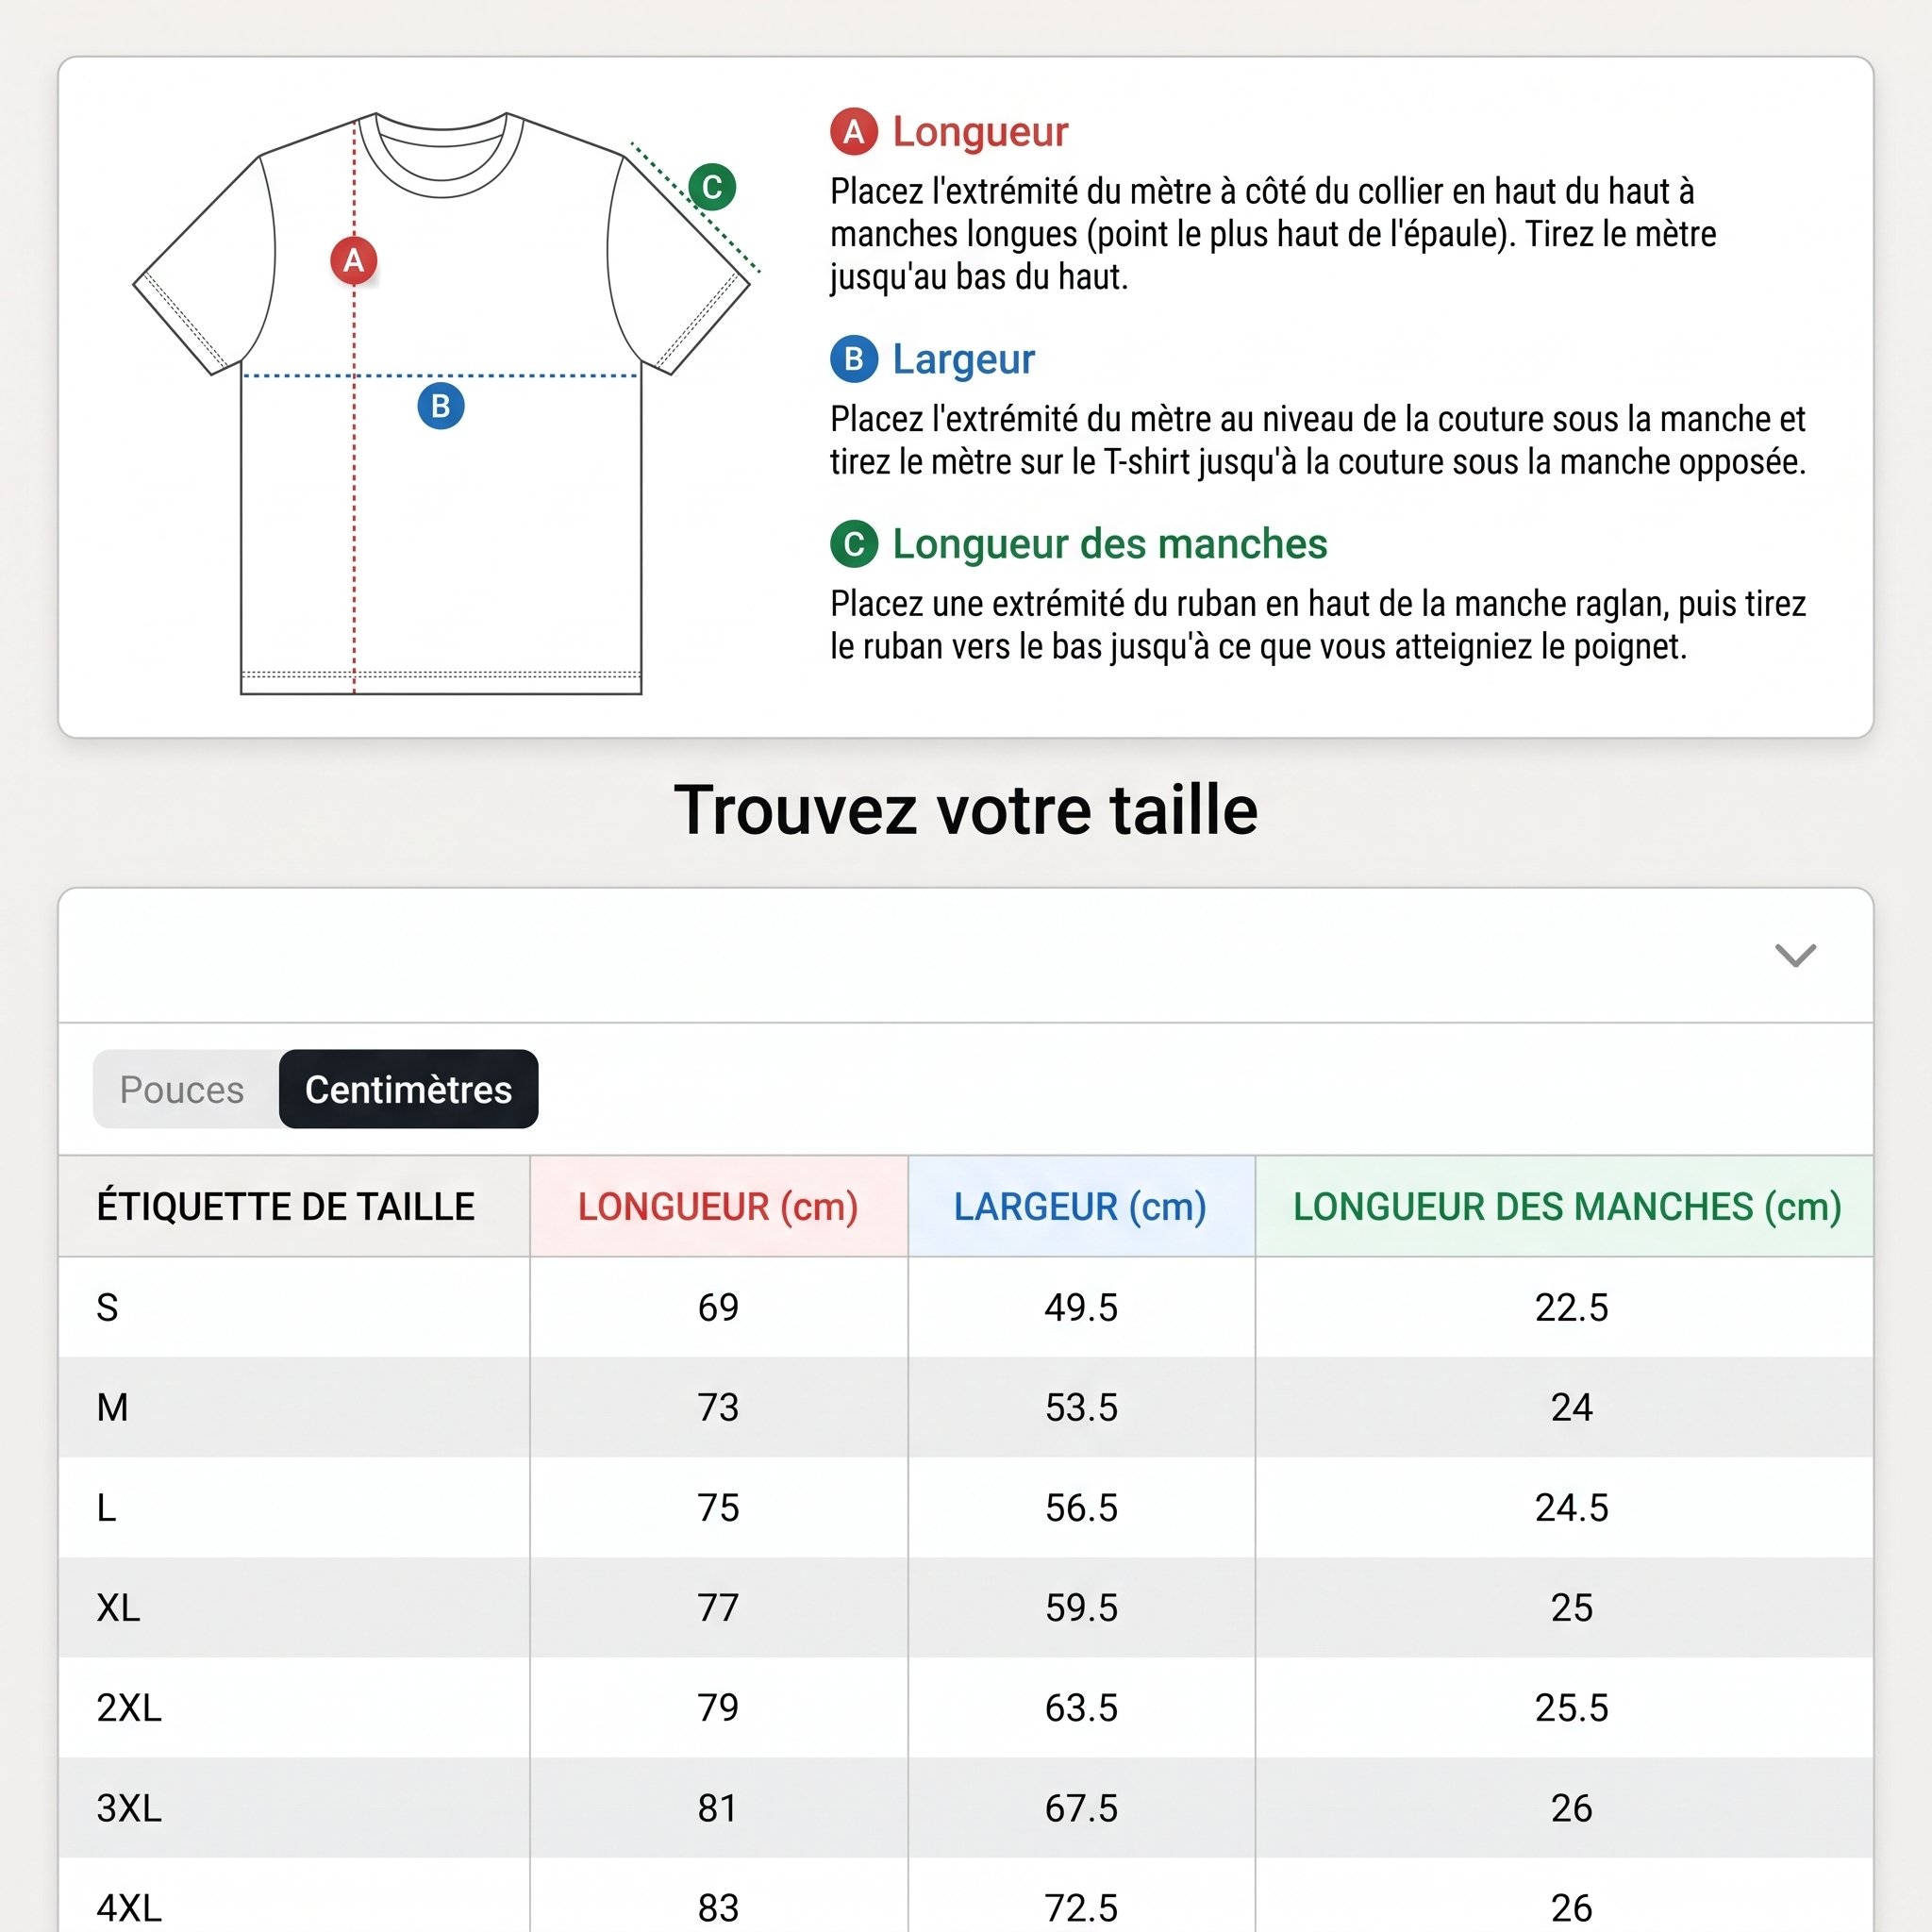Click the LONGUEUR (cm) column header
Image resolution: width=1932 pixels, height=1932 pixels.
click(x=719, y=1206)
